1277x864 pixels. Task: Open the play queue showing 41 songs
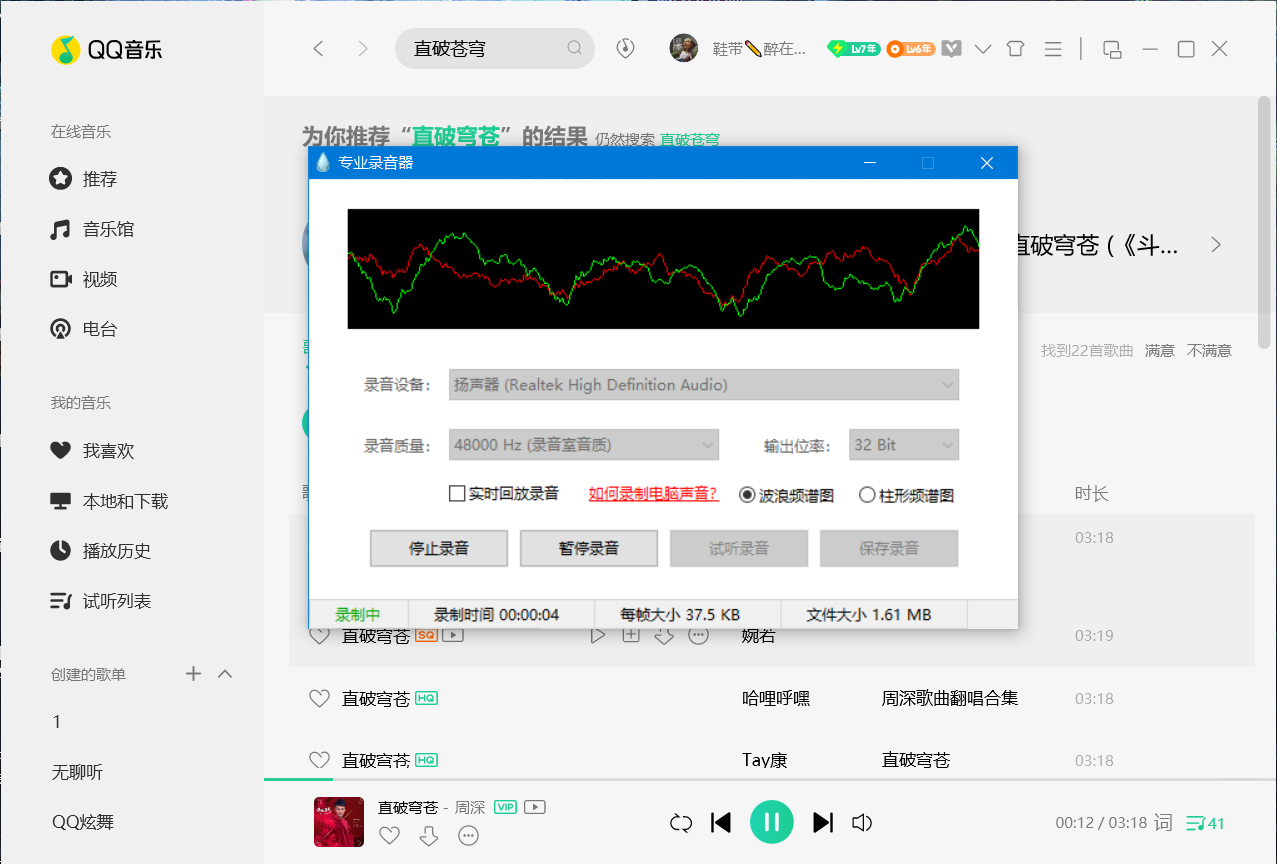1205,823
